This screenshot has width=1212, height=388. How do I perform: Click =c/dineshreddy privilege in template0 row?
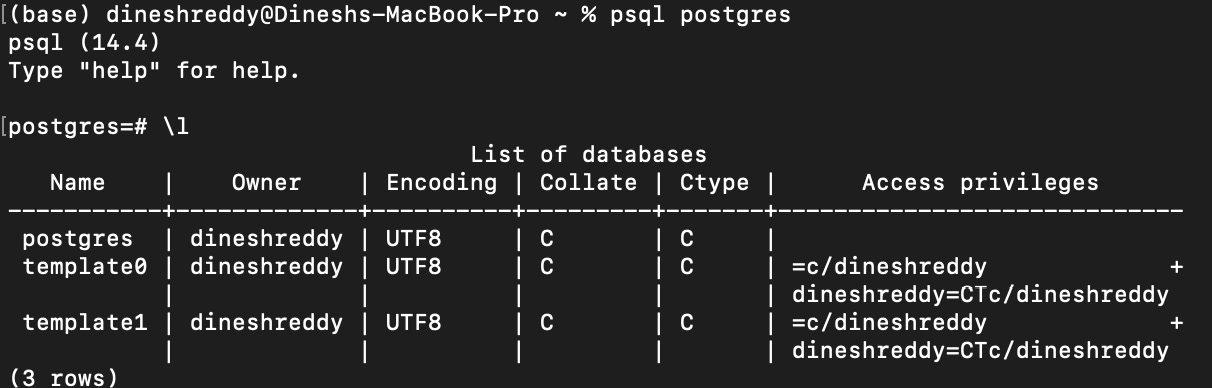pyautogui.click(x=889, y=267)
